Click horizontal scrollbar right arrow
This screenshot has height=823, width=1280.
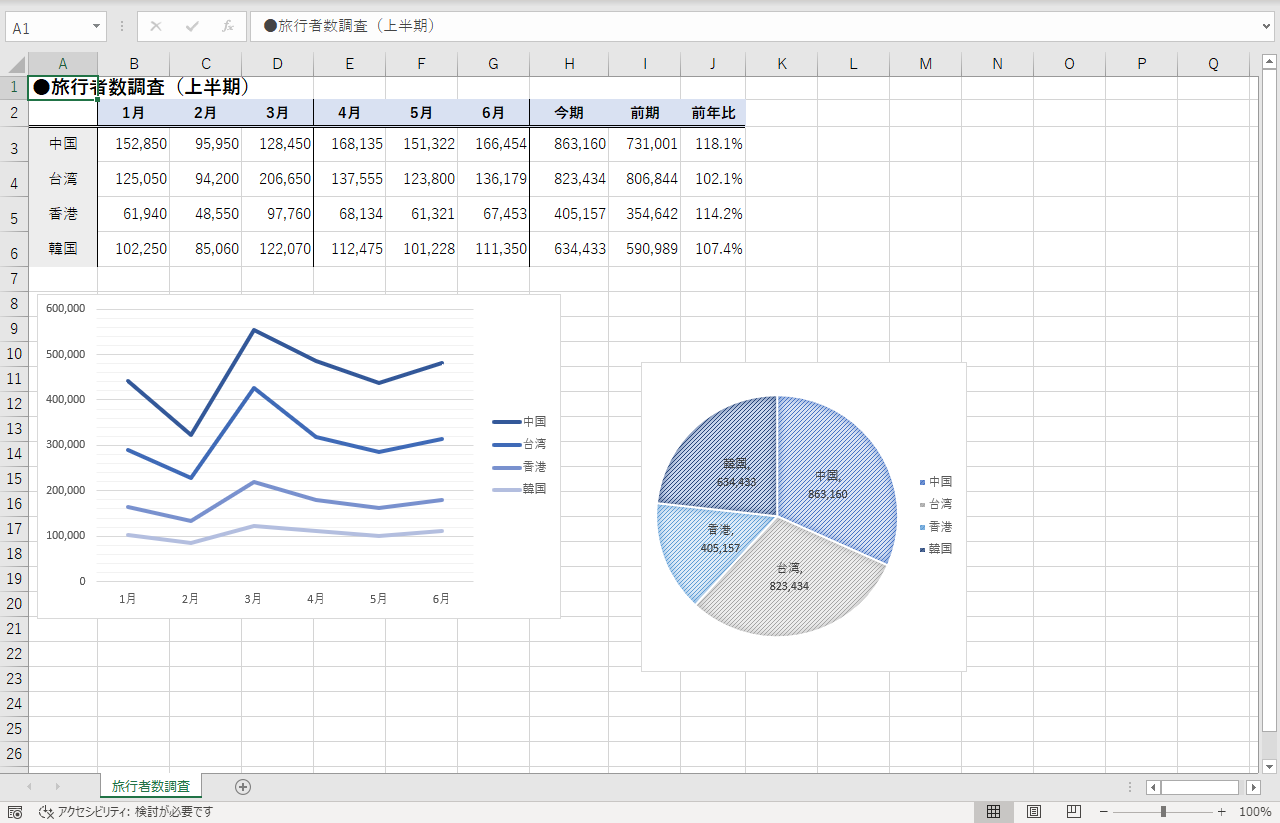[1253, 787]
